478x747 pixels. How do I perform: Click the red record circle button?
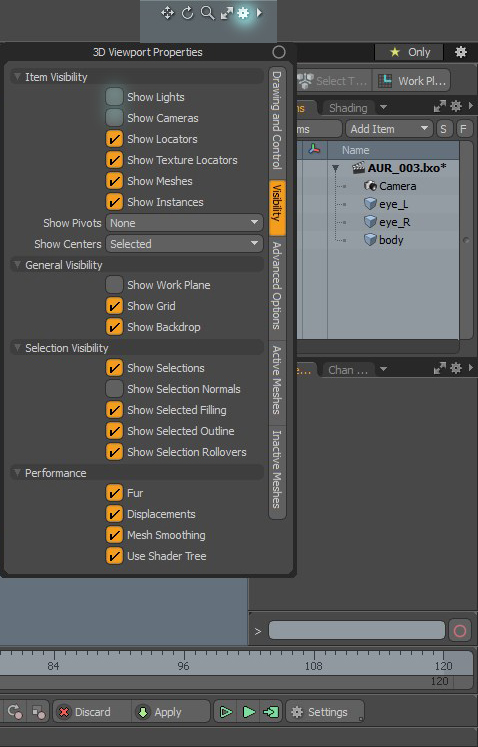(460, 631)
